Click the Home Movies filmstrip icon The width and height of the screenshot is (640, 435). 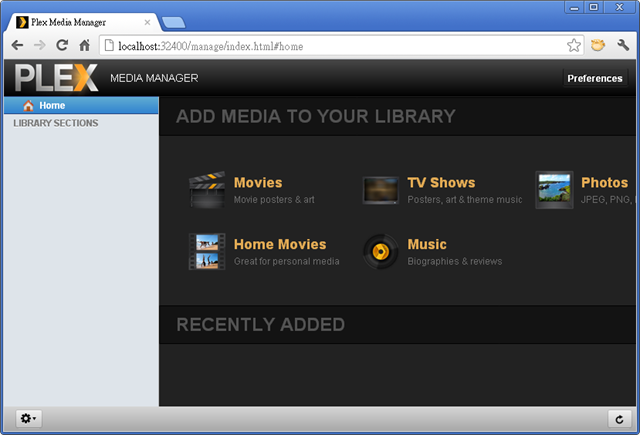click(207, 251)
